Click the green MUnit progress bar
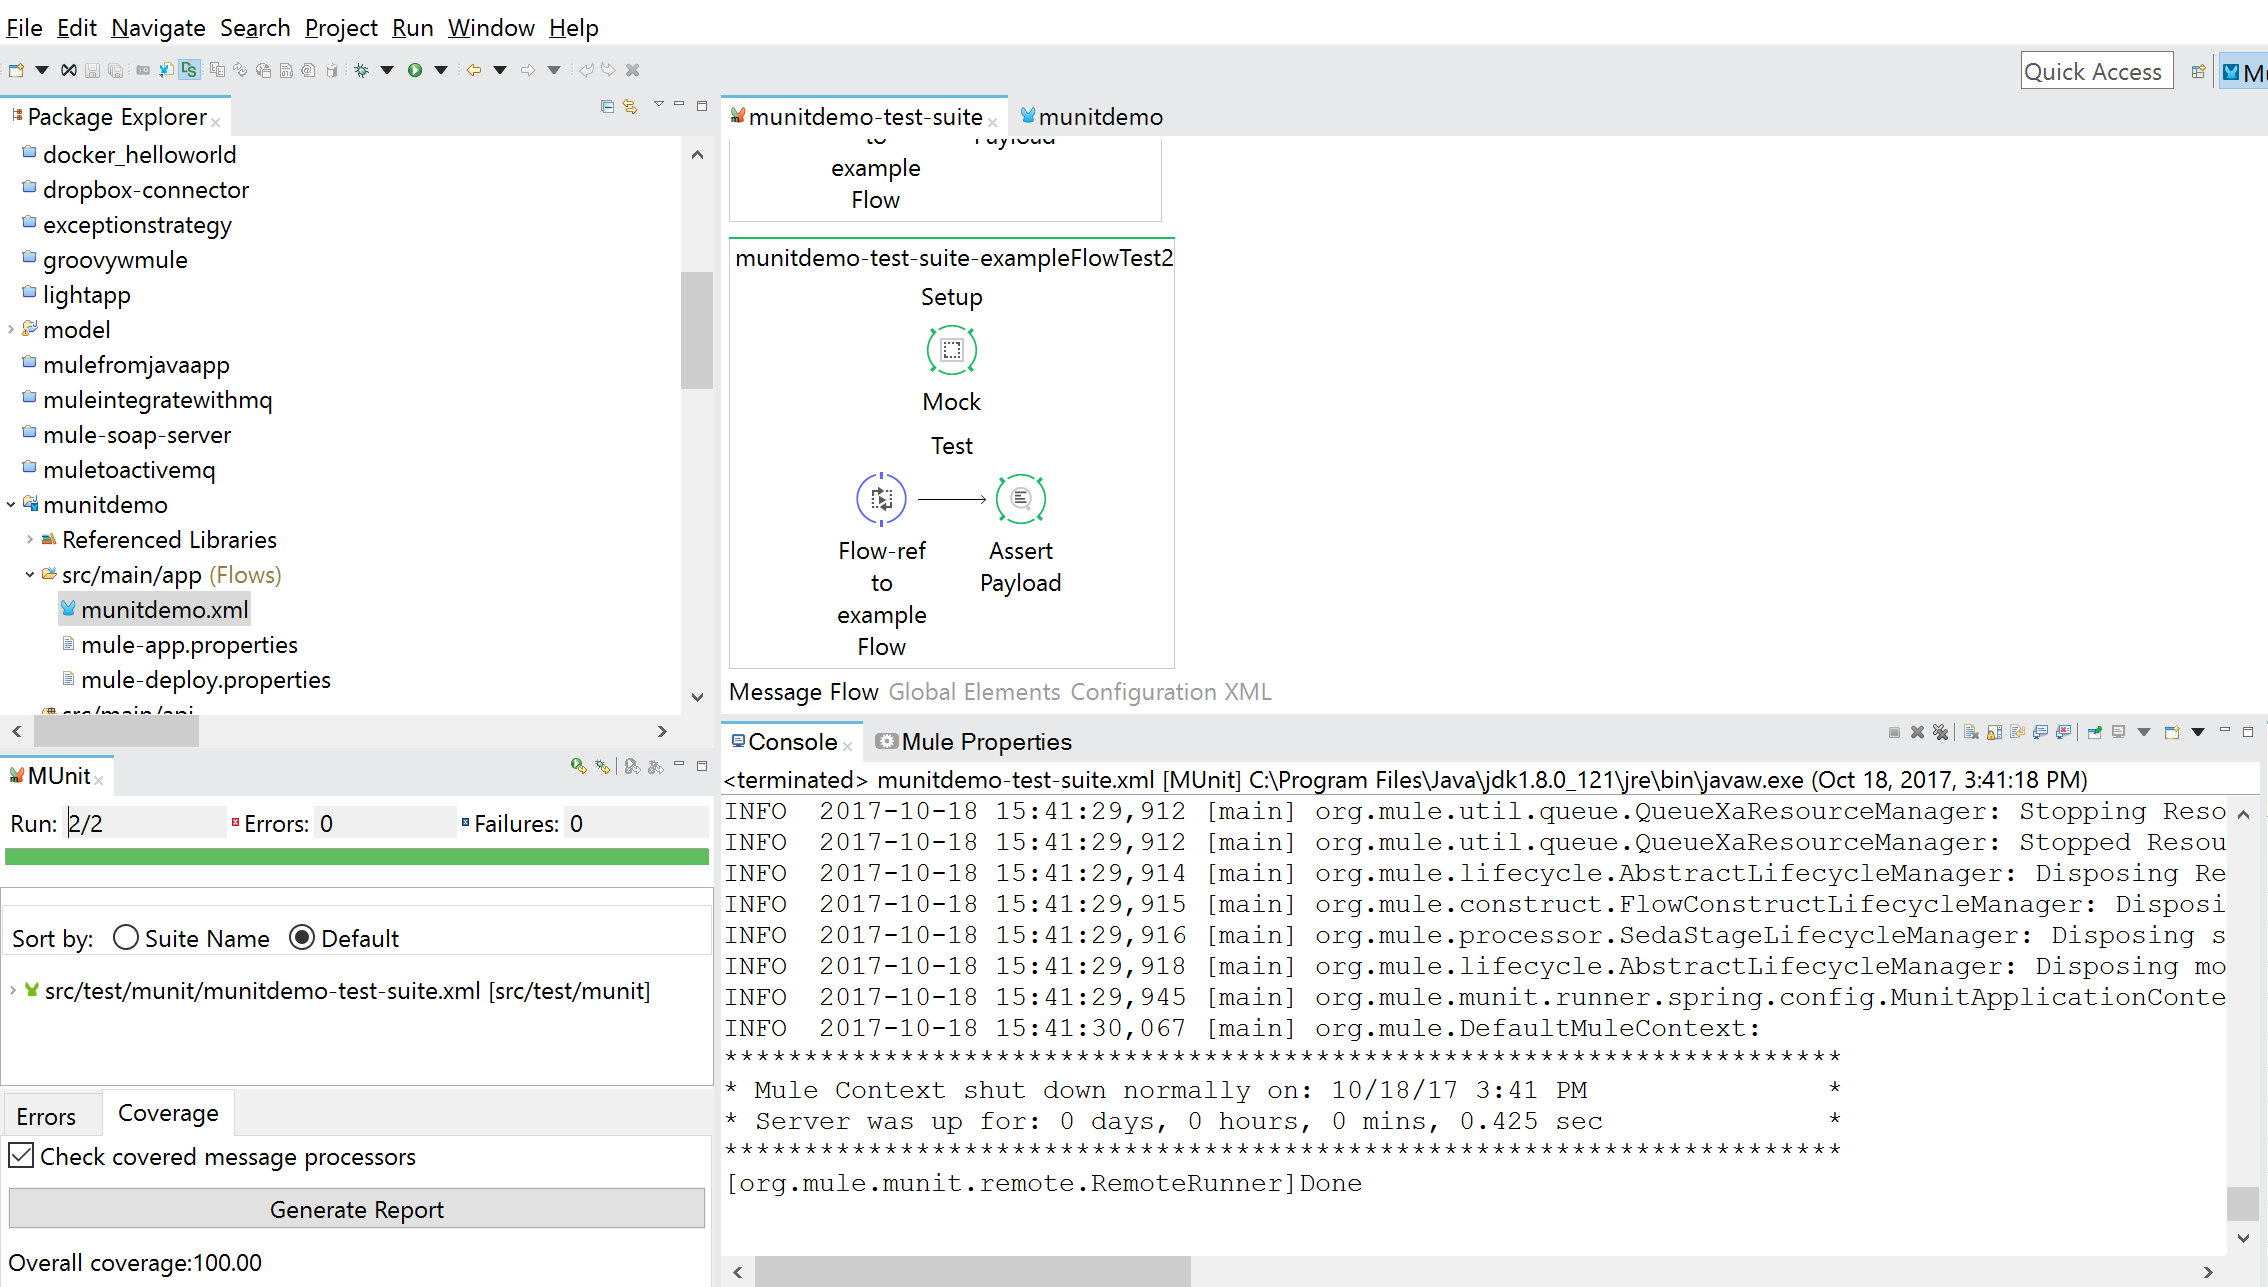Screen dimensions: 2268x1287 [355, 860]
